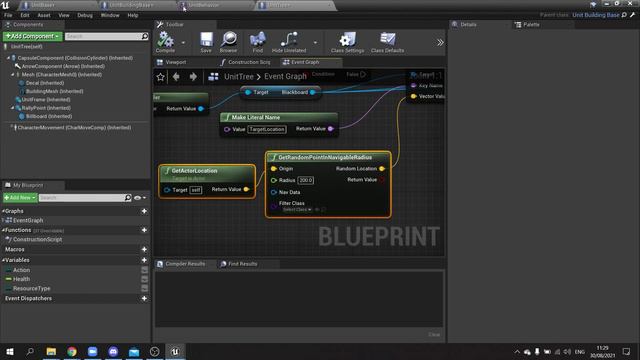
Task: Open the Edit menu
Action: click(x=25, y=15)
